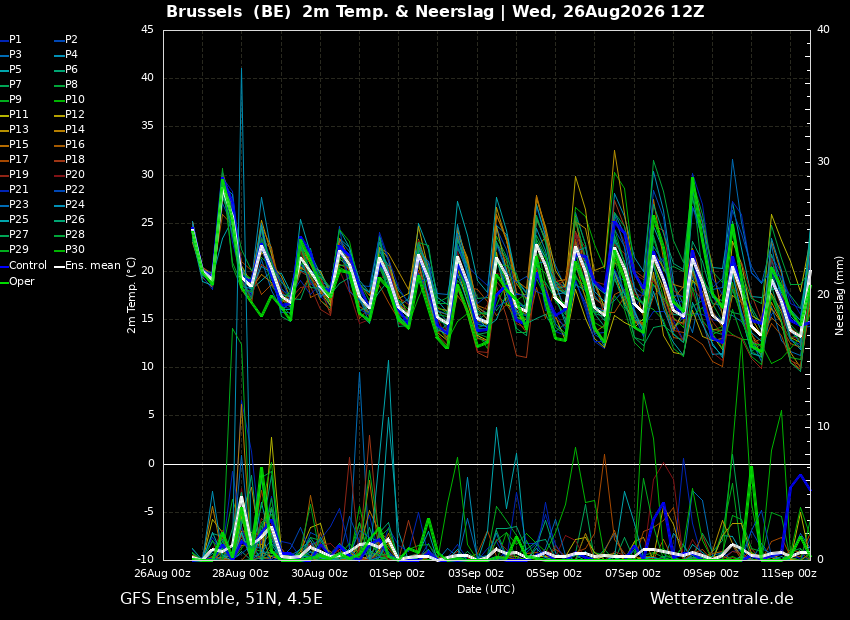The height and width of the screenshot is (620, 850).
Task: Click the 0 label on the Neerslag axis
Action: 820,560
